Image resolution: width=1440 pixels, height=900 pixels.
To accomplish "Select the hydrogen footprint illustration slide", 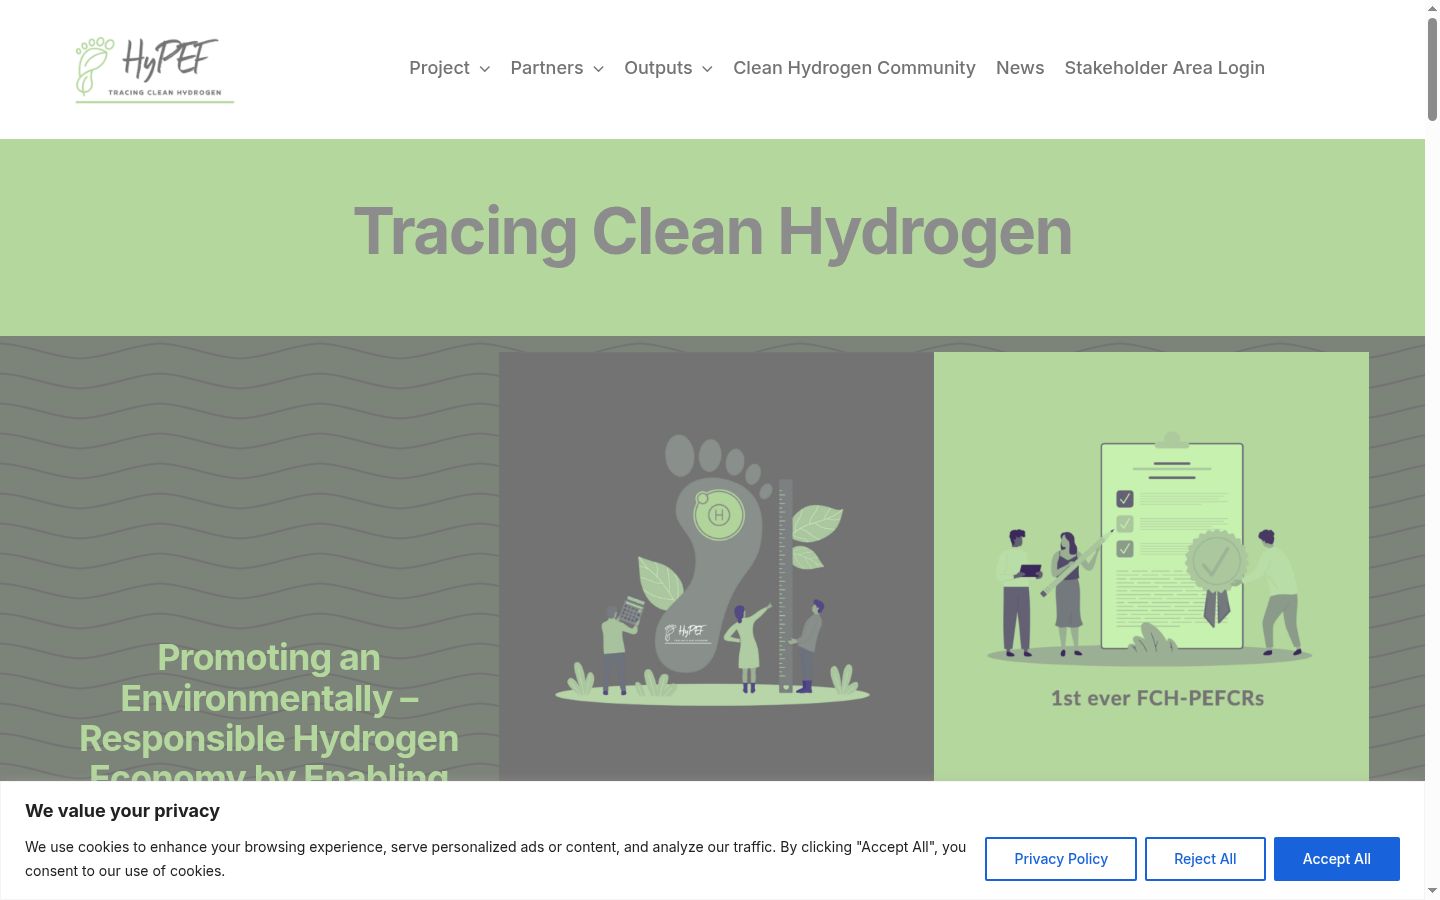I will tap(716, 566).
